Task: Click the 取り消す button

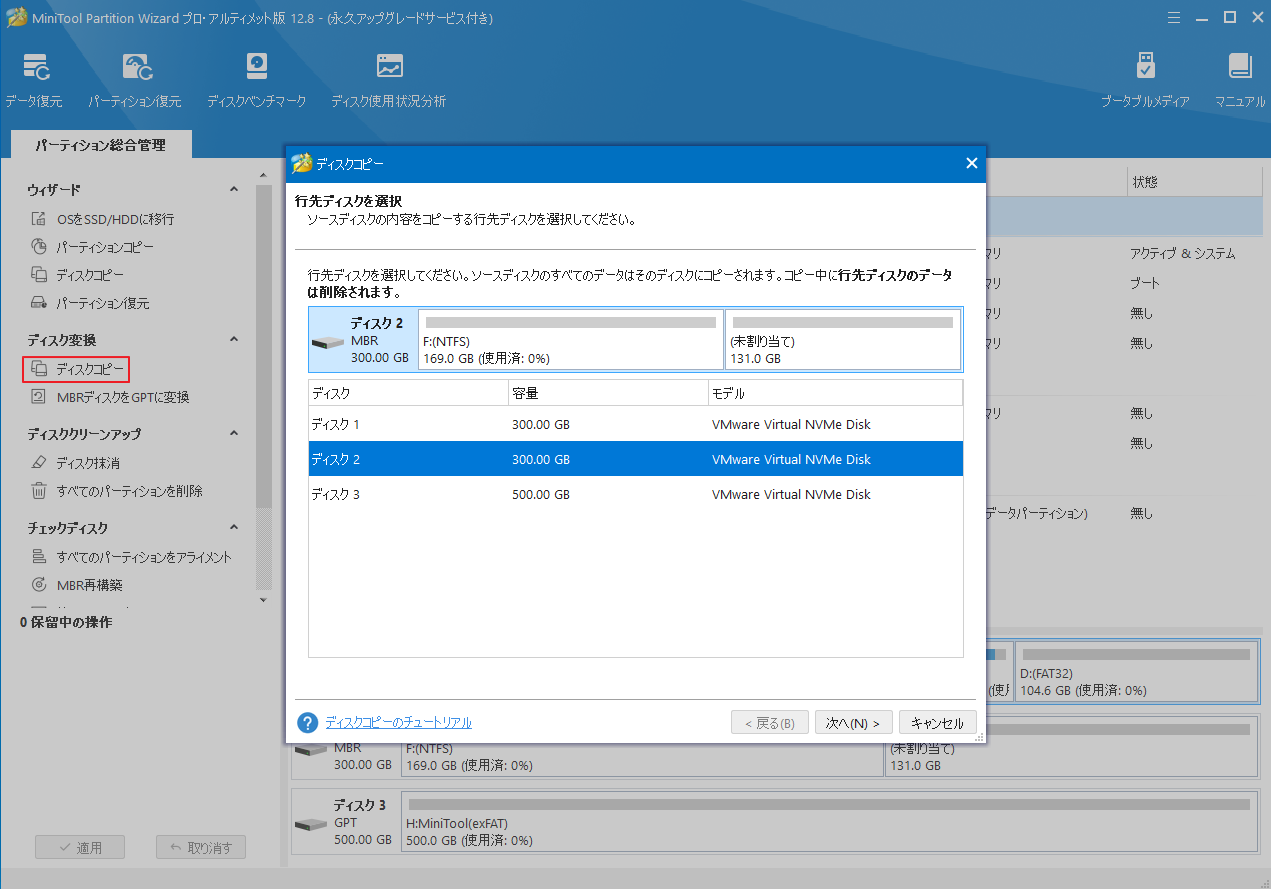Action: [x=201, y=847]
